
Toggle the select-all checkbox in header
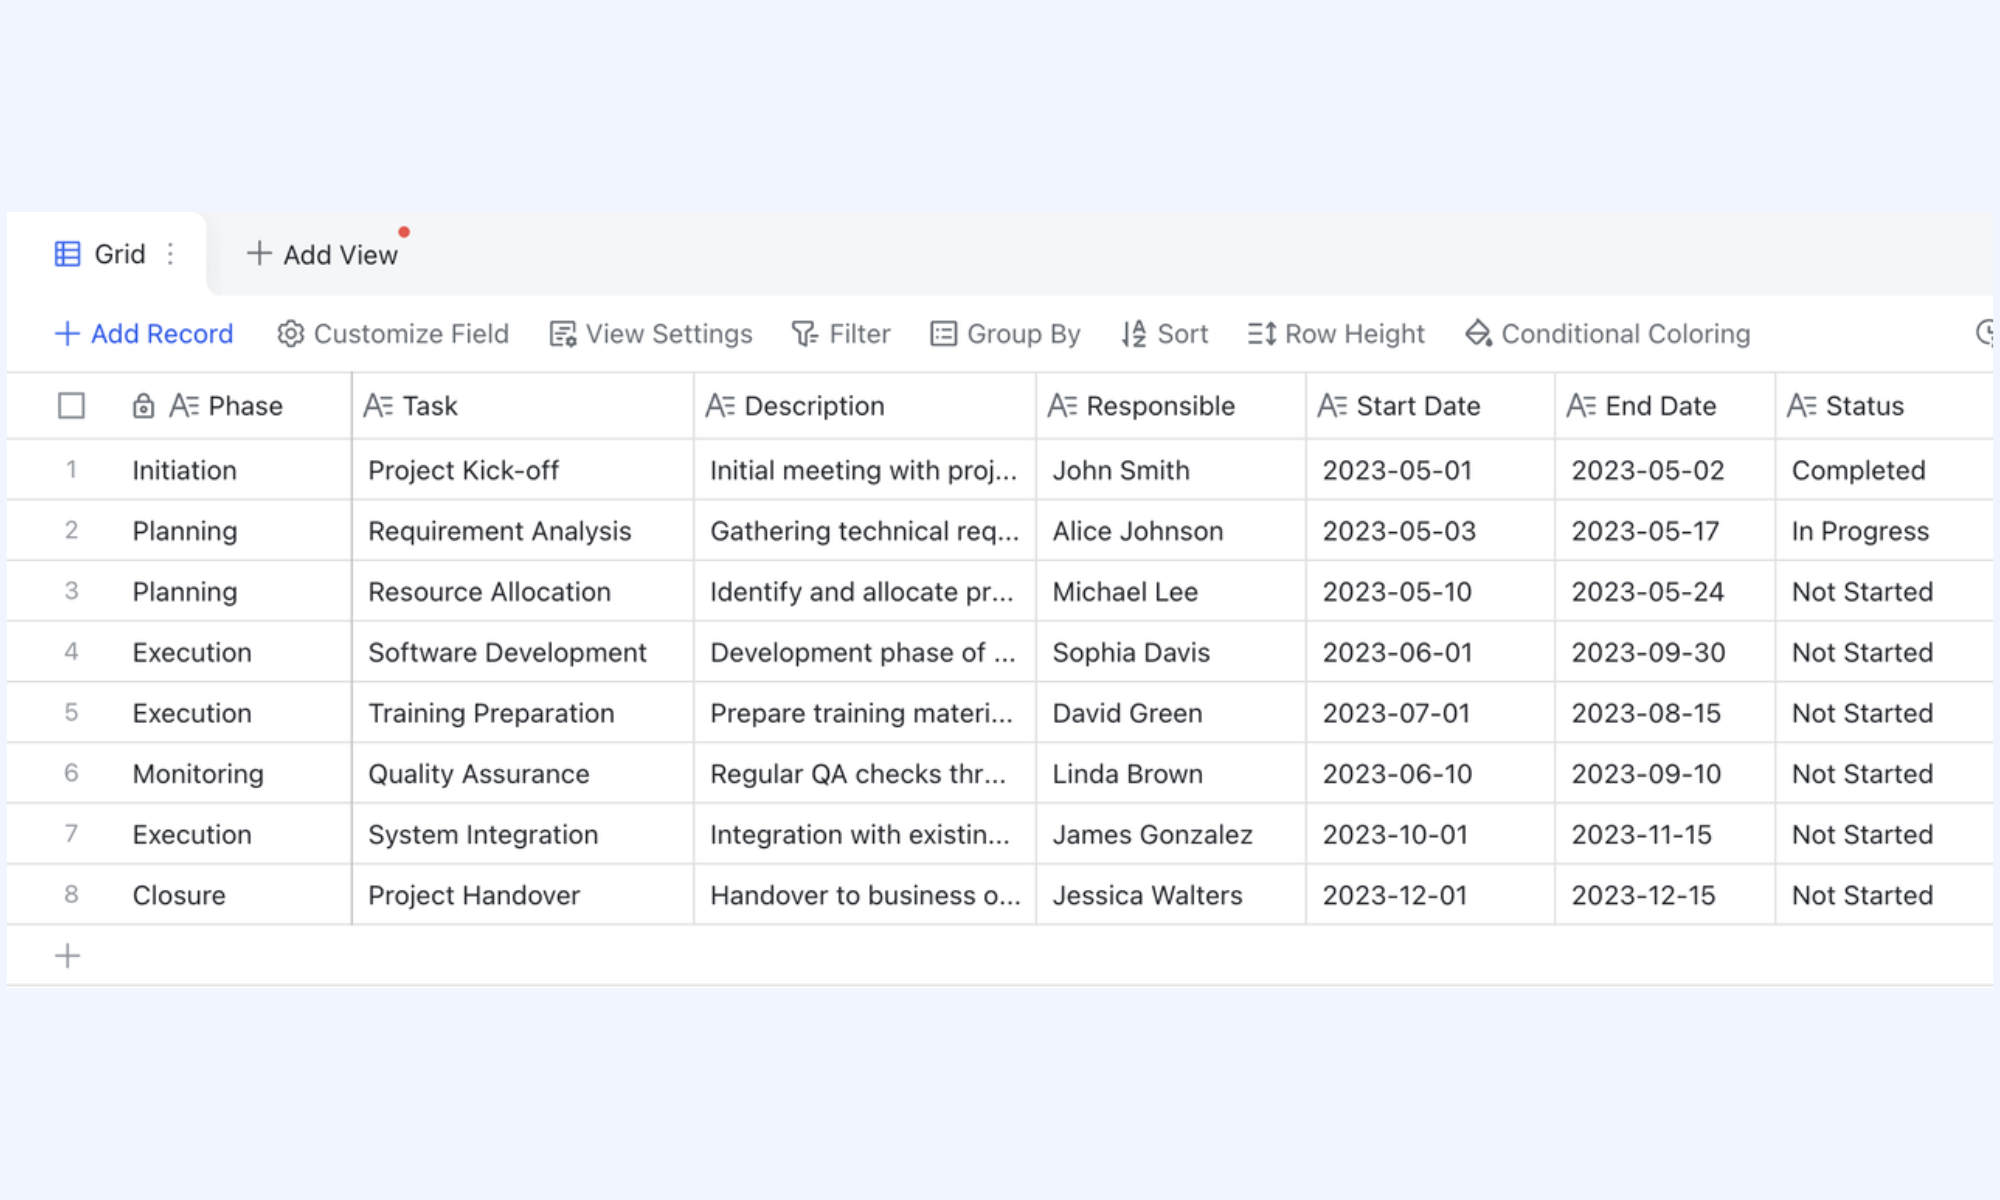coord(71,406)
